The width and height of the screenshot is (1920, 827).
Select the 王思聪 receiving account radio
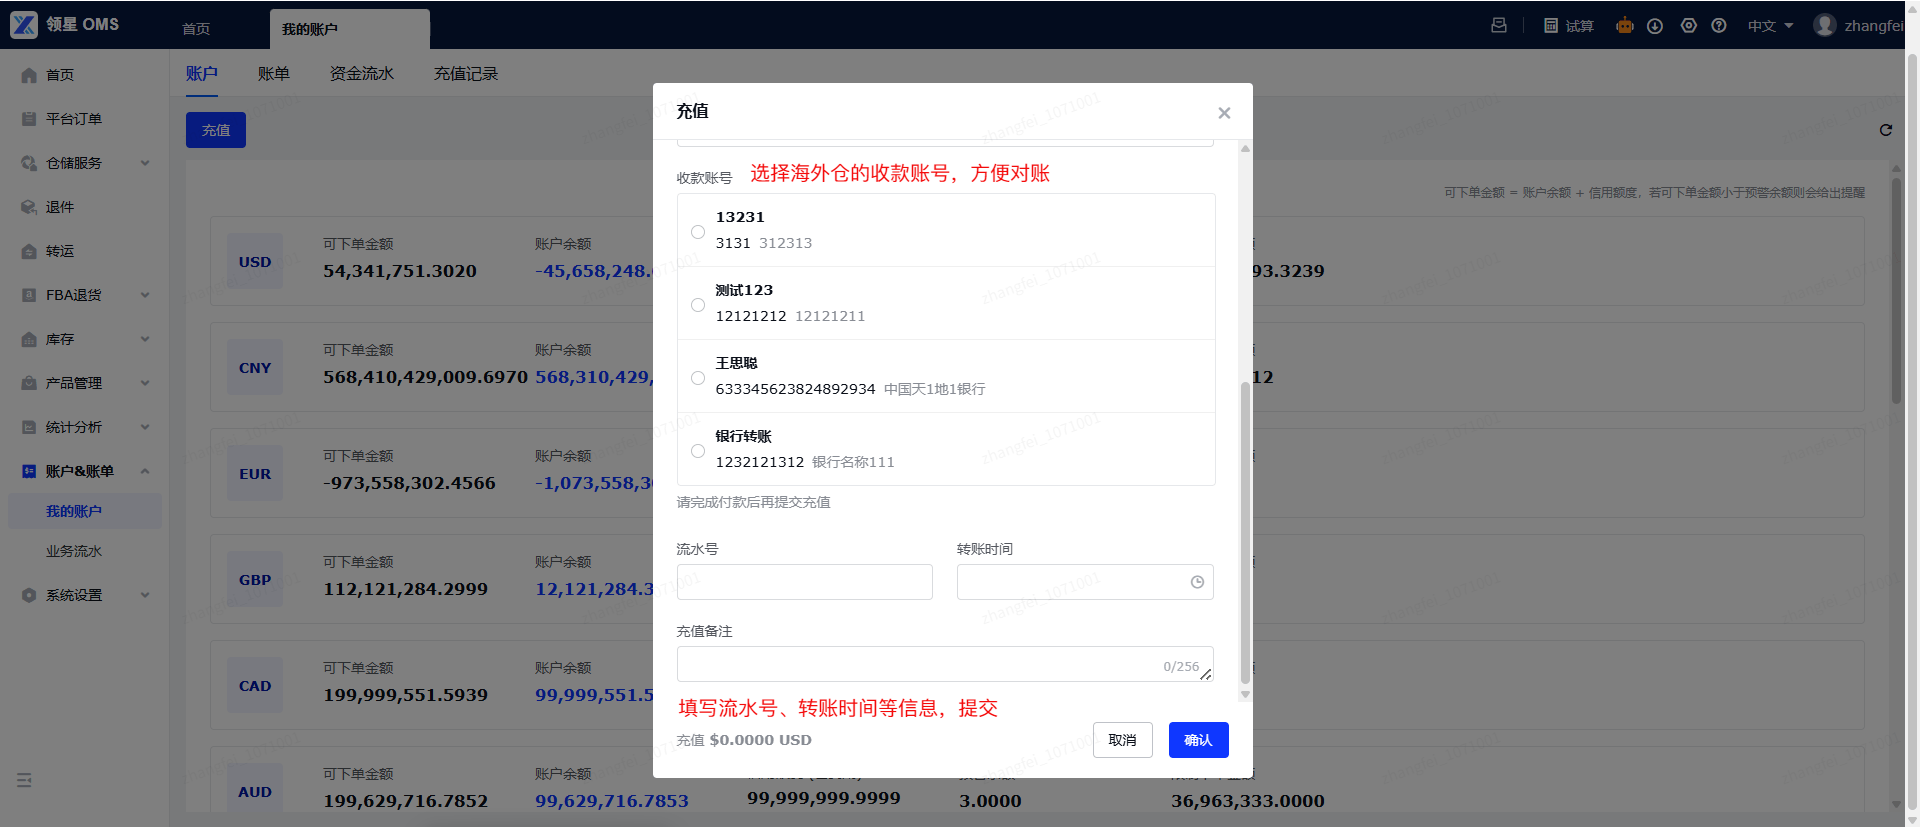[x=698, y=378]
